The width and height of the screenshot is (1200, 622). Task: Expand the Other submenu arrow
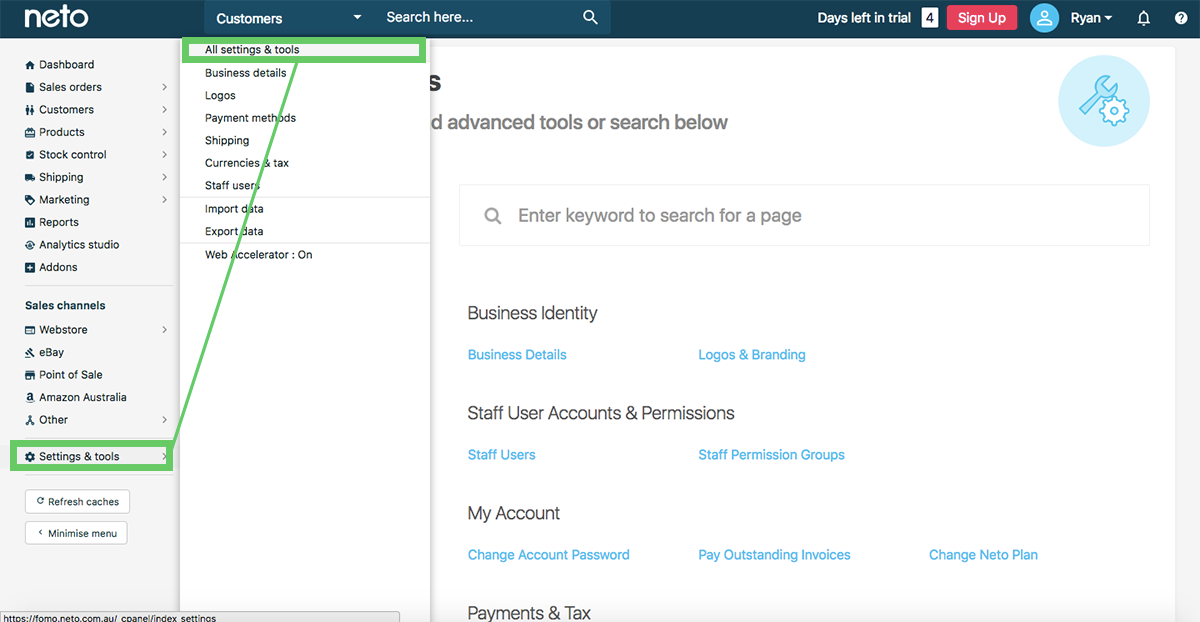point(164,420)
